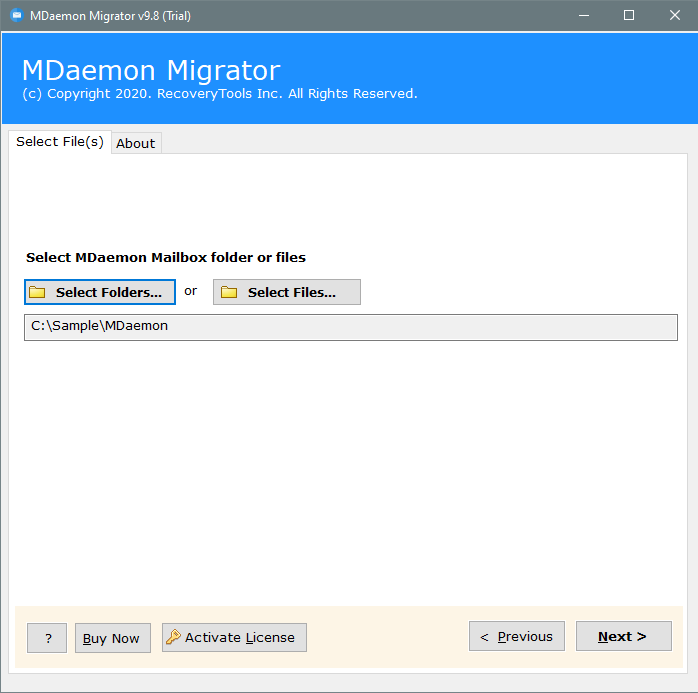Viewport: 698px width, 693px height.
Task: Click the Select Folders button
Action: pyautogui.click(x=100, y=292)
